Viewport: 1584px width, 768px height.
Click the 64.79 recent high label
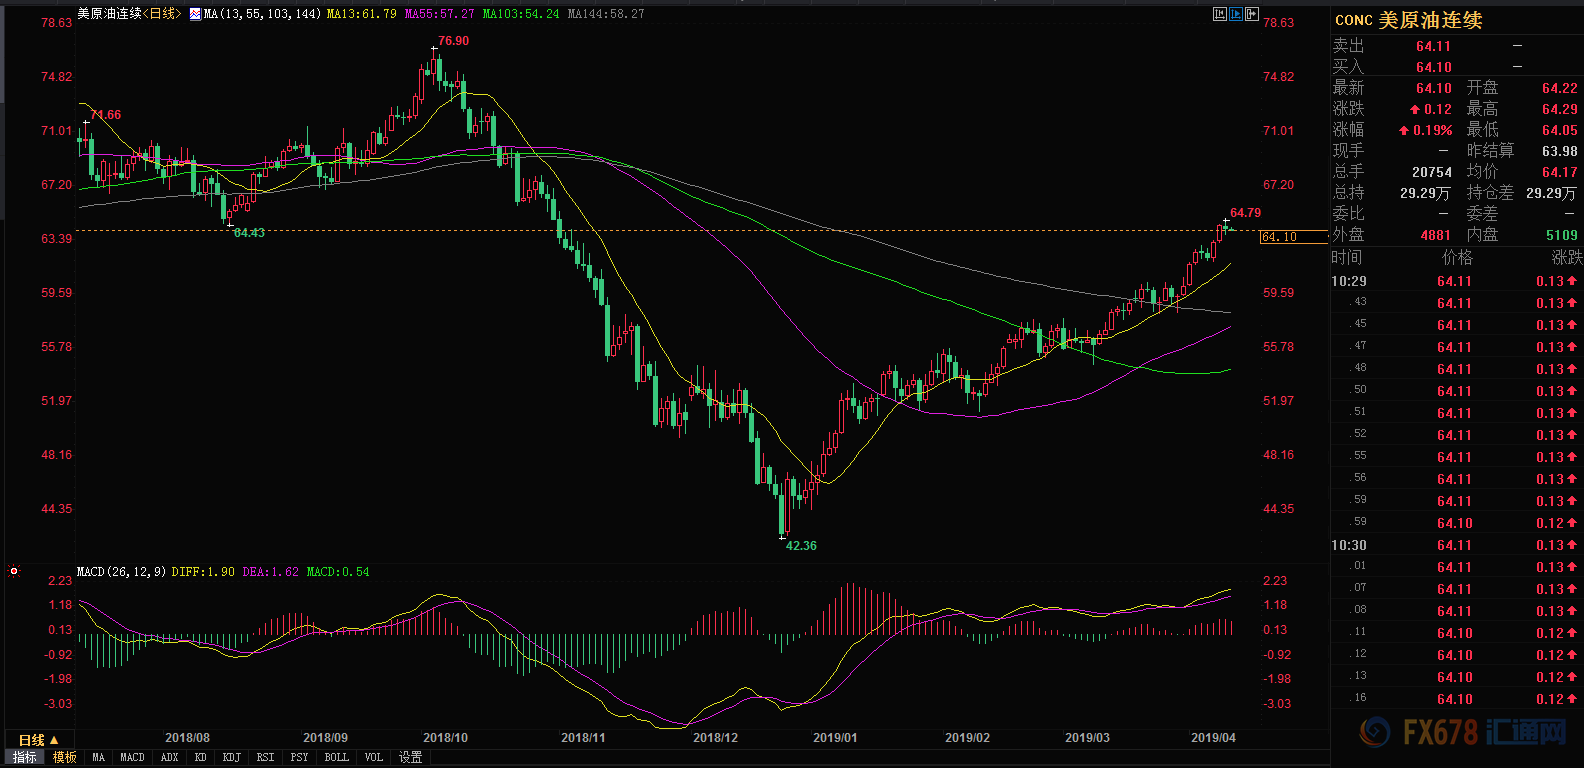(1246, 213)
